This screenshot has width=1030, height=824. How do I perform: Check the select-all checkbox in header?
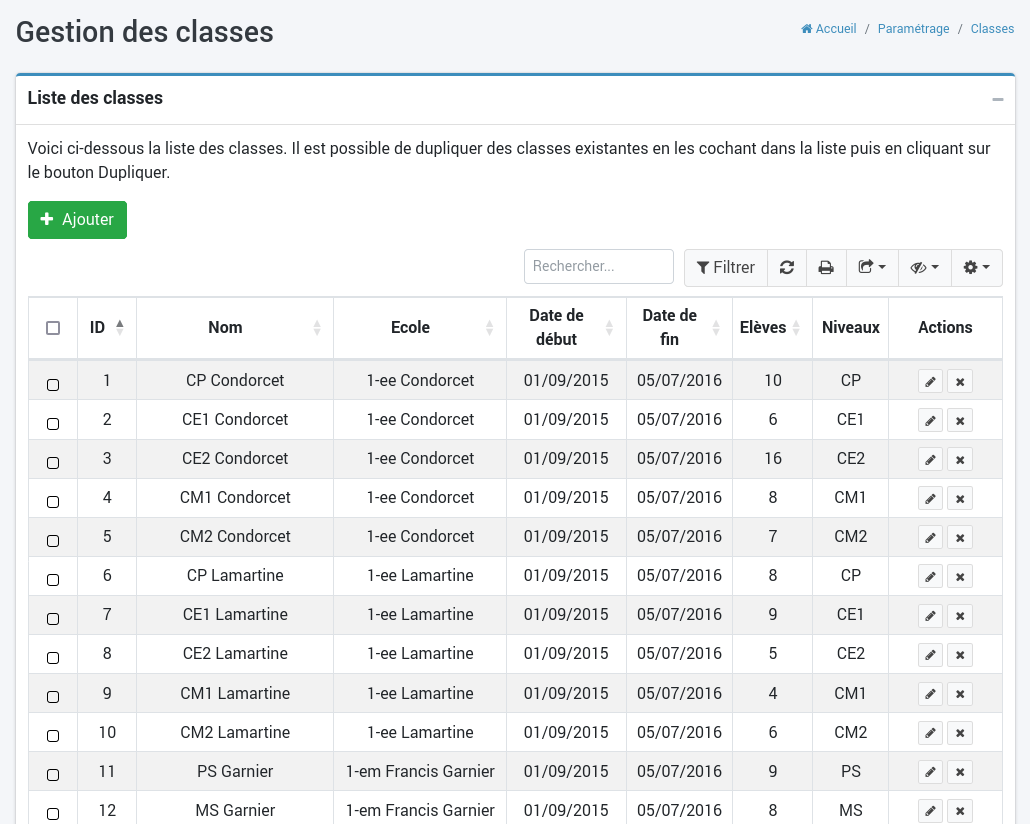[x=53, y=328]
